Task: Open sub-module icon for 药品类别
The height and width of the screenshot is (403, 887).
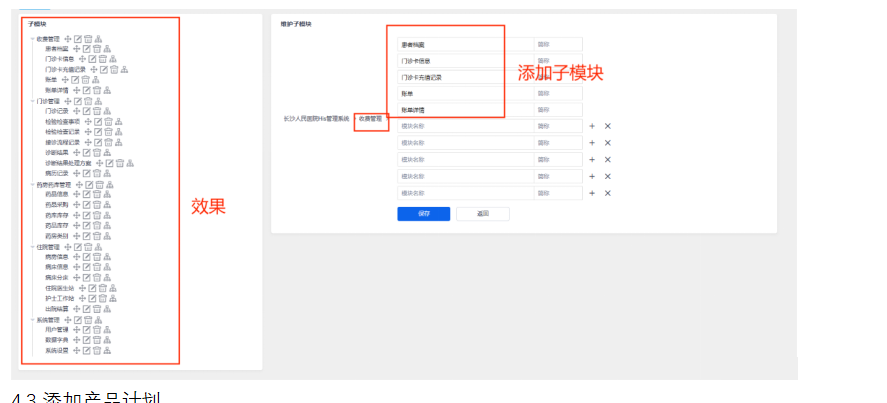Action: [x=107, y=235]
